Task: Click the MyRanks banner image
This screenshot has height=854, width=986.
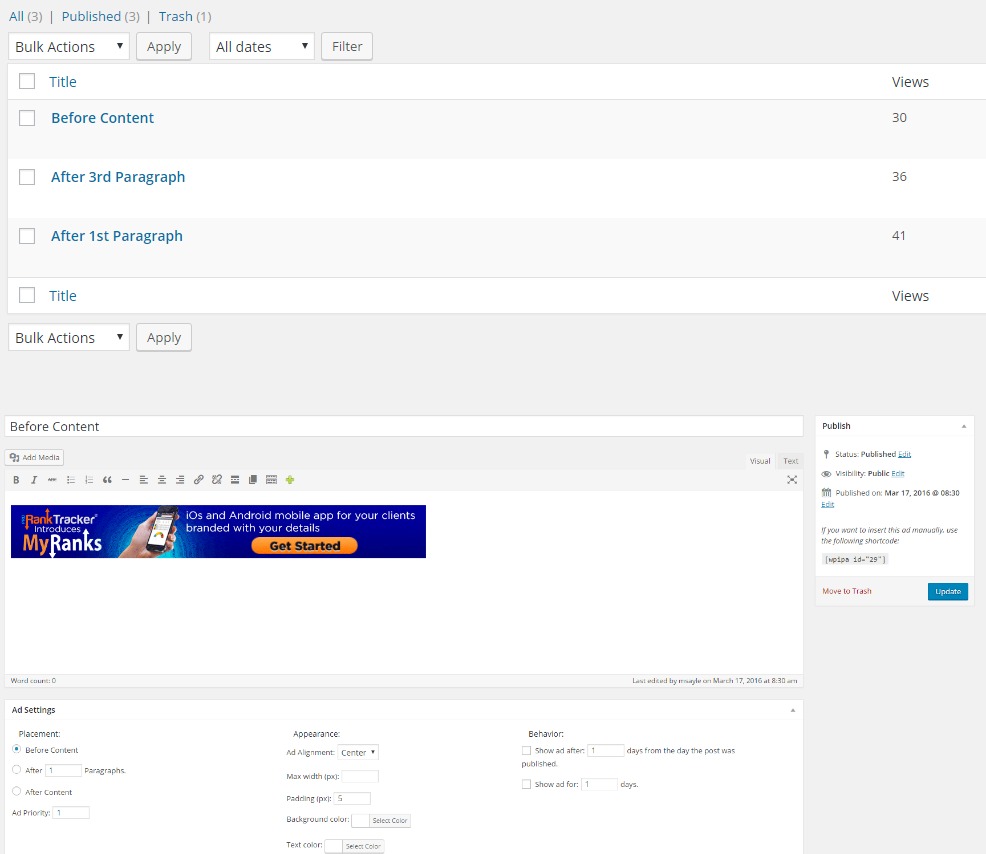Action: click(218, 531)
